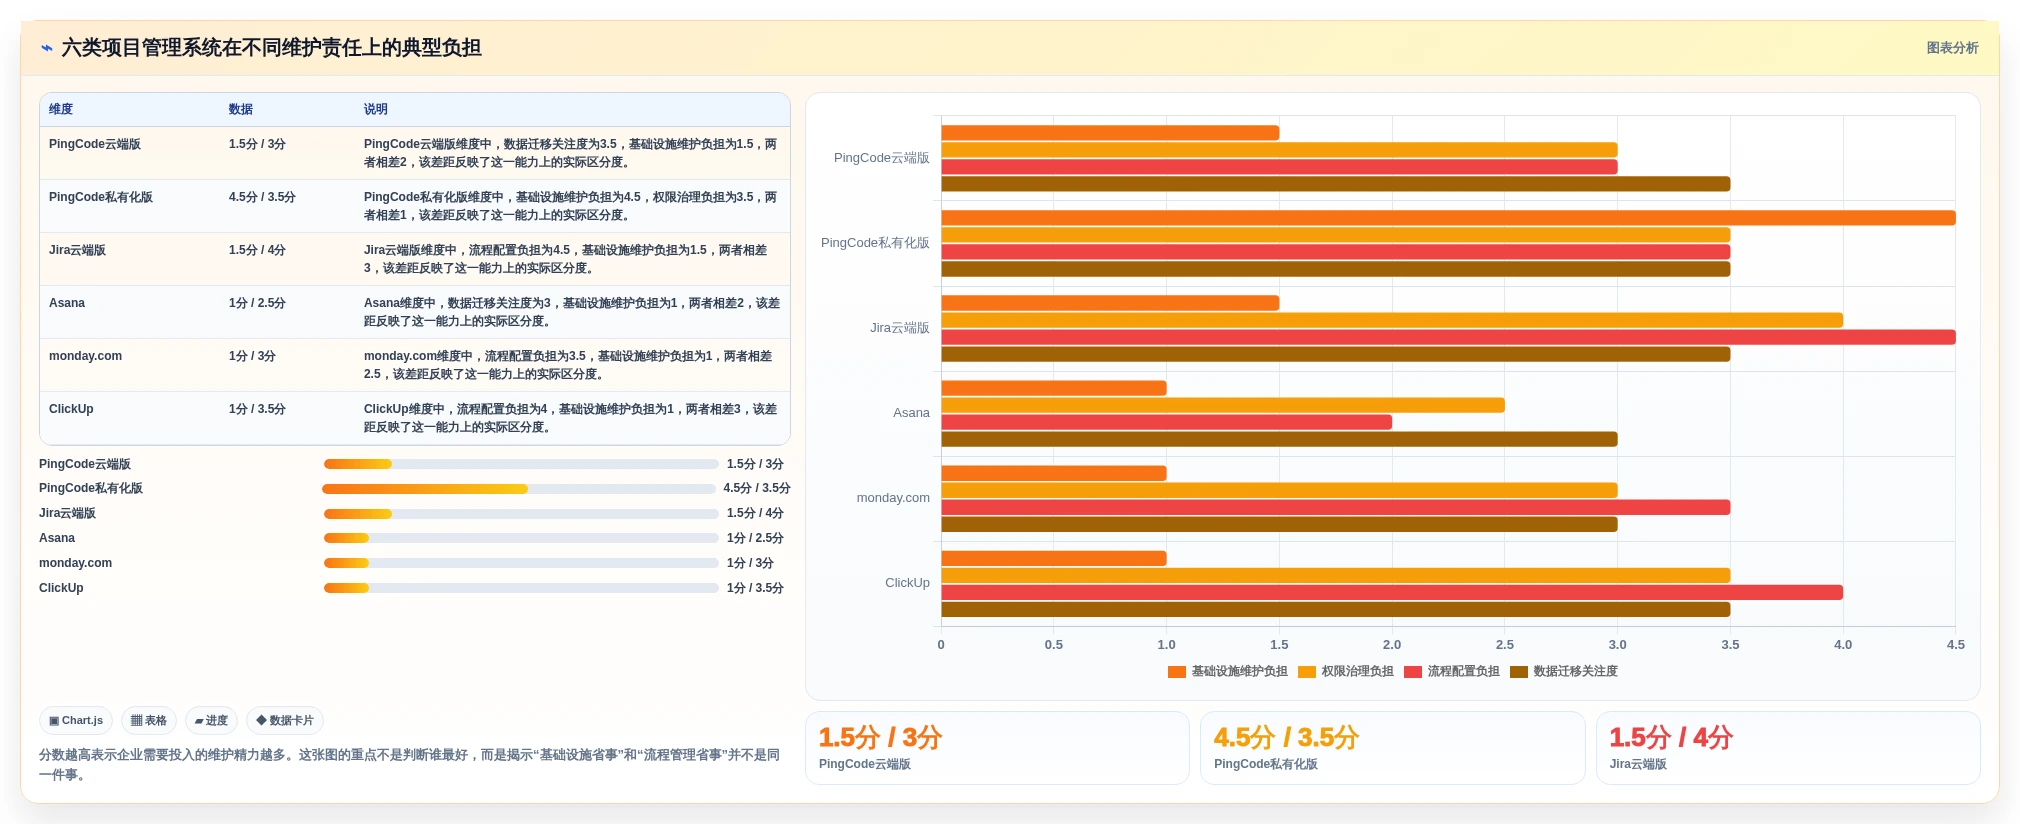Toggle the 数据迁移关注度 legend swatch
Screen dimensions: 2020x824
click(1518, 672)
